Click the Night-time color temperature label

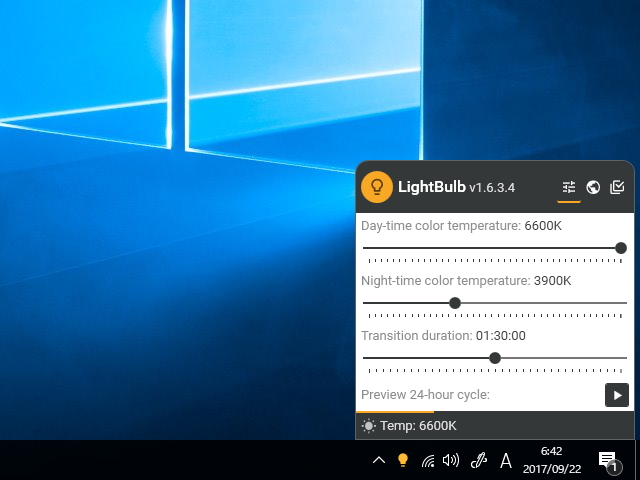tap(446, 281)
